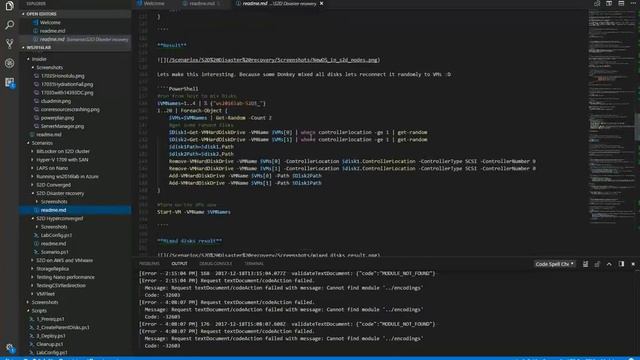The height and width of the screenshot is (360, 640).
Task: Open the Manage gear at the activity bar bottom
Action: 9,348
